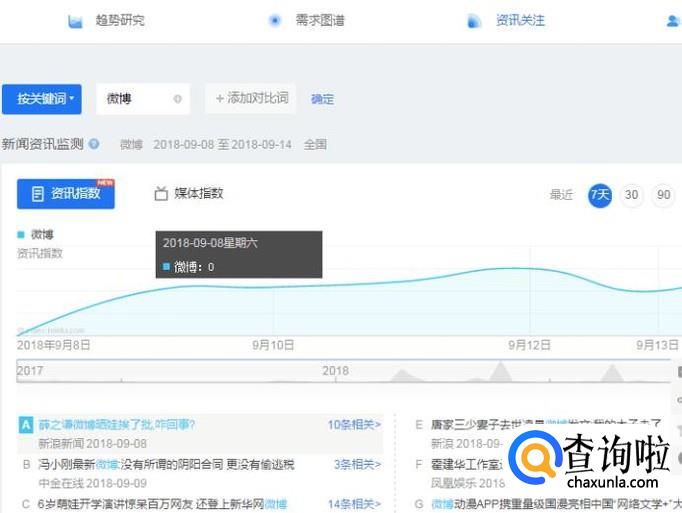Click the TV icon beside 媒体指数

click(161, 194)
